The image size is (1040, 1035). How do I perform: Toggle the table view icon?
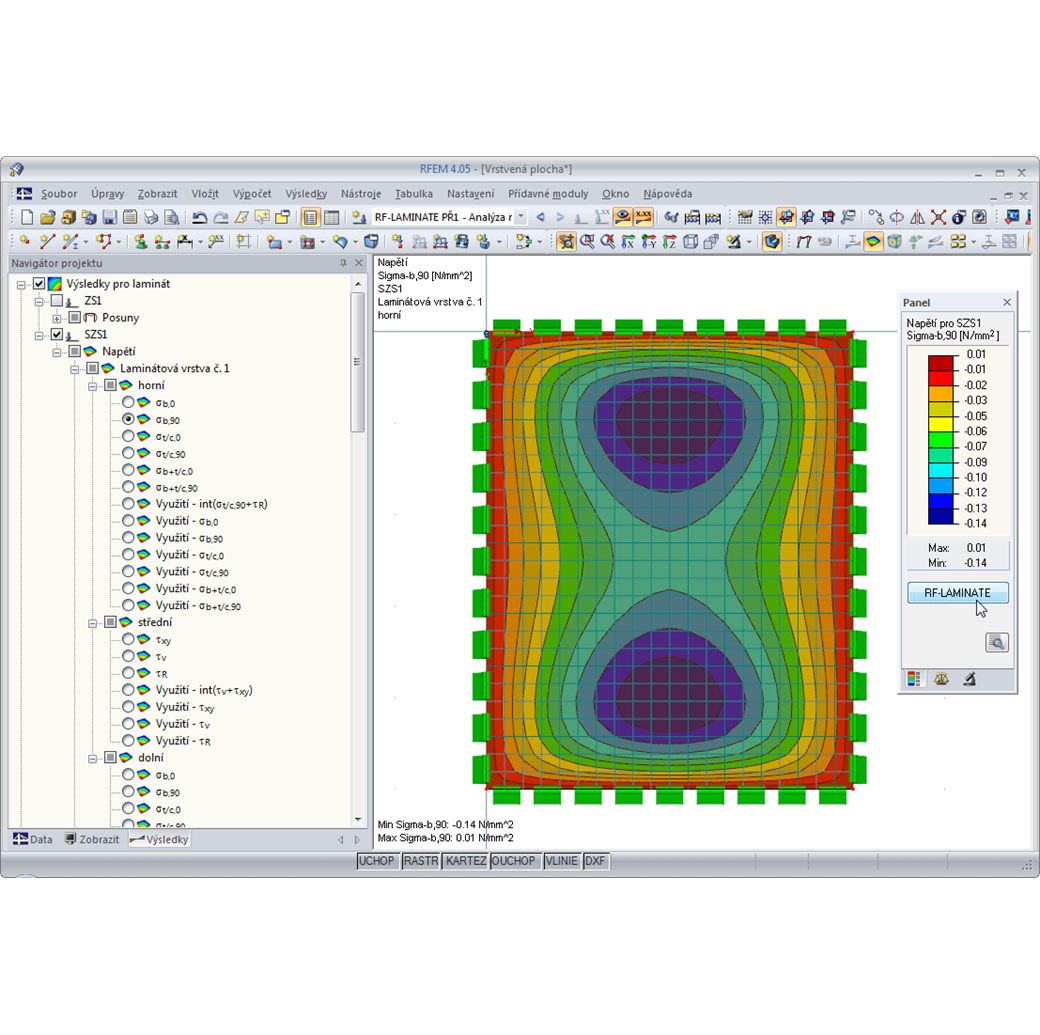pos(331,217)
